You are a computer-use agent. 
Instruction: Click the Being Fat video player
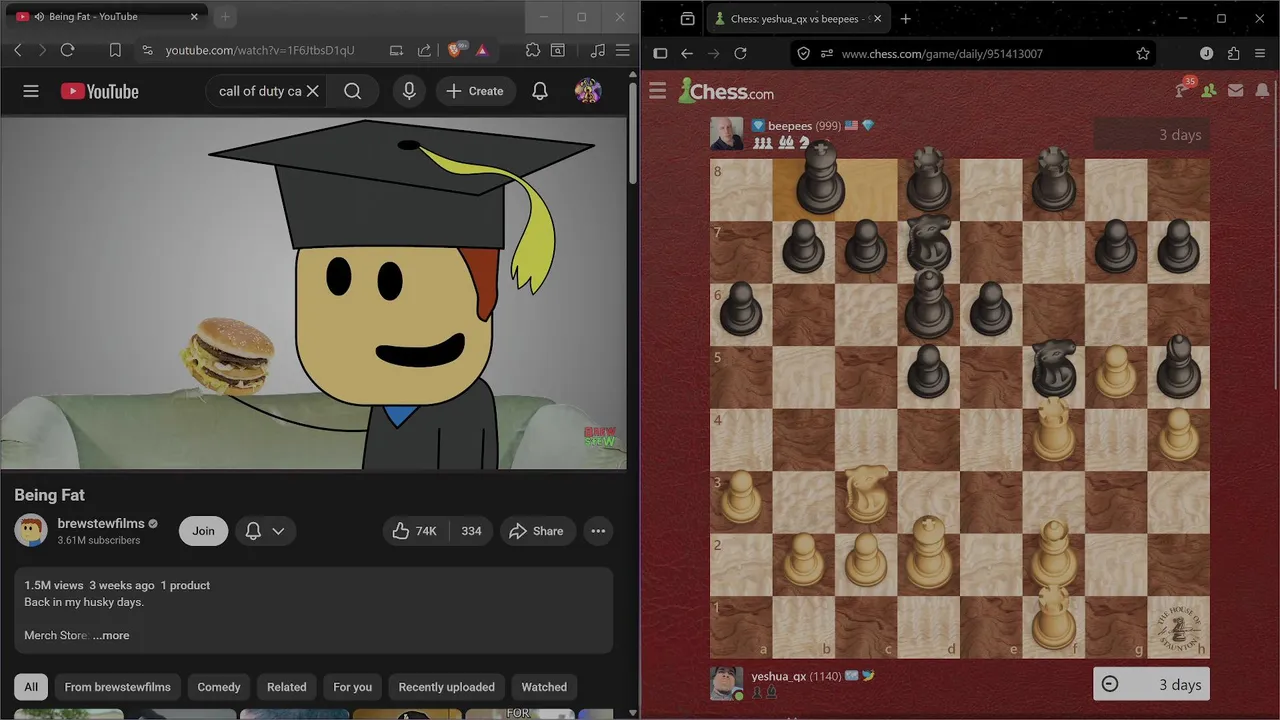(313, 293)
